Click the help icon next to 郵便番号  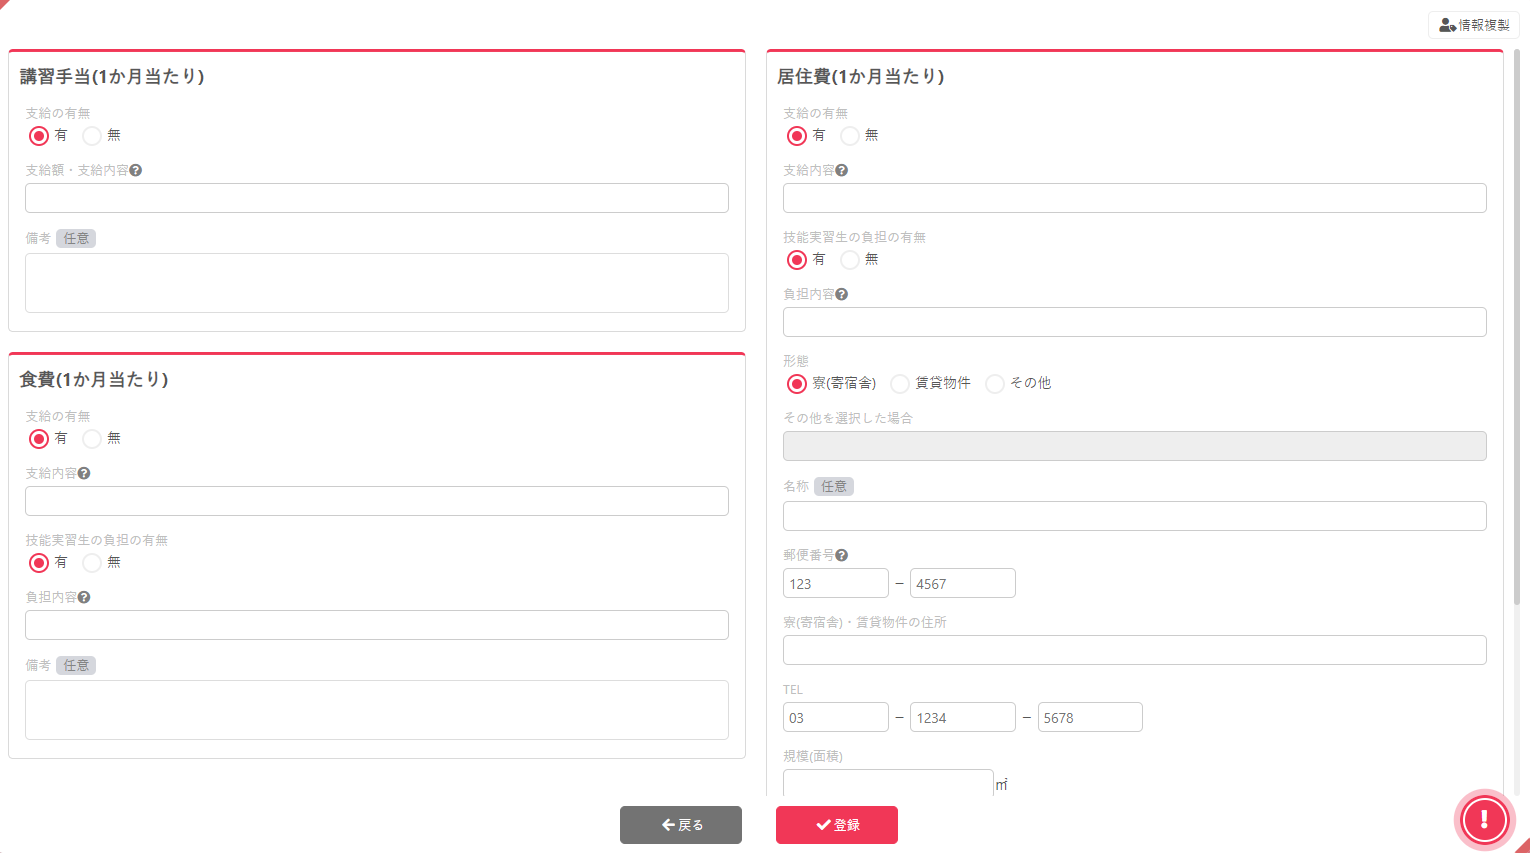pos(842,556)
